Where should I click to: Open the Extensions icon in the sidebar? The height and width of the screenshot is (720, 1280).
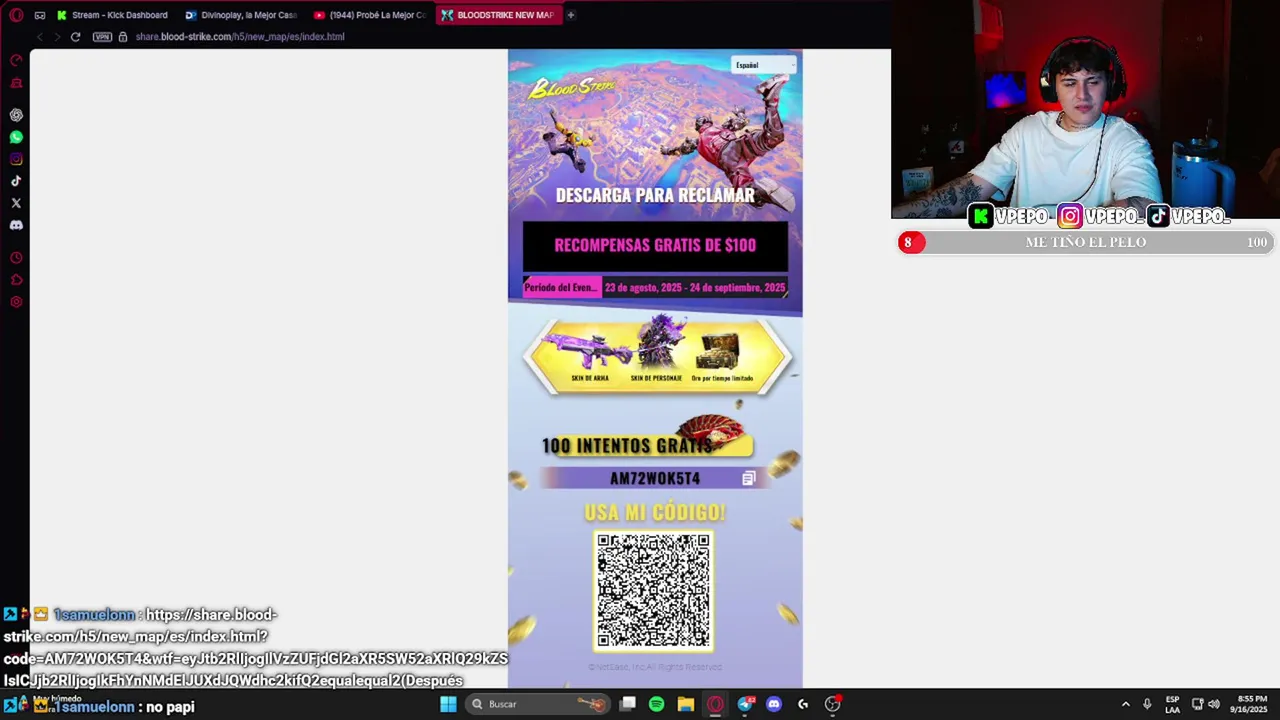pyautogui.click(x=16, y=280)
